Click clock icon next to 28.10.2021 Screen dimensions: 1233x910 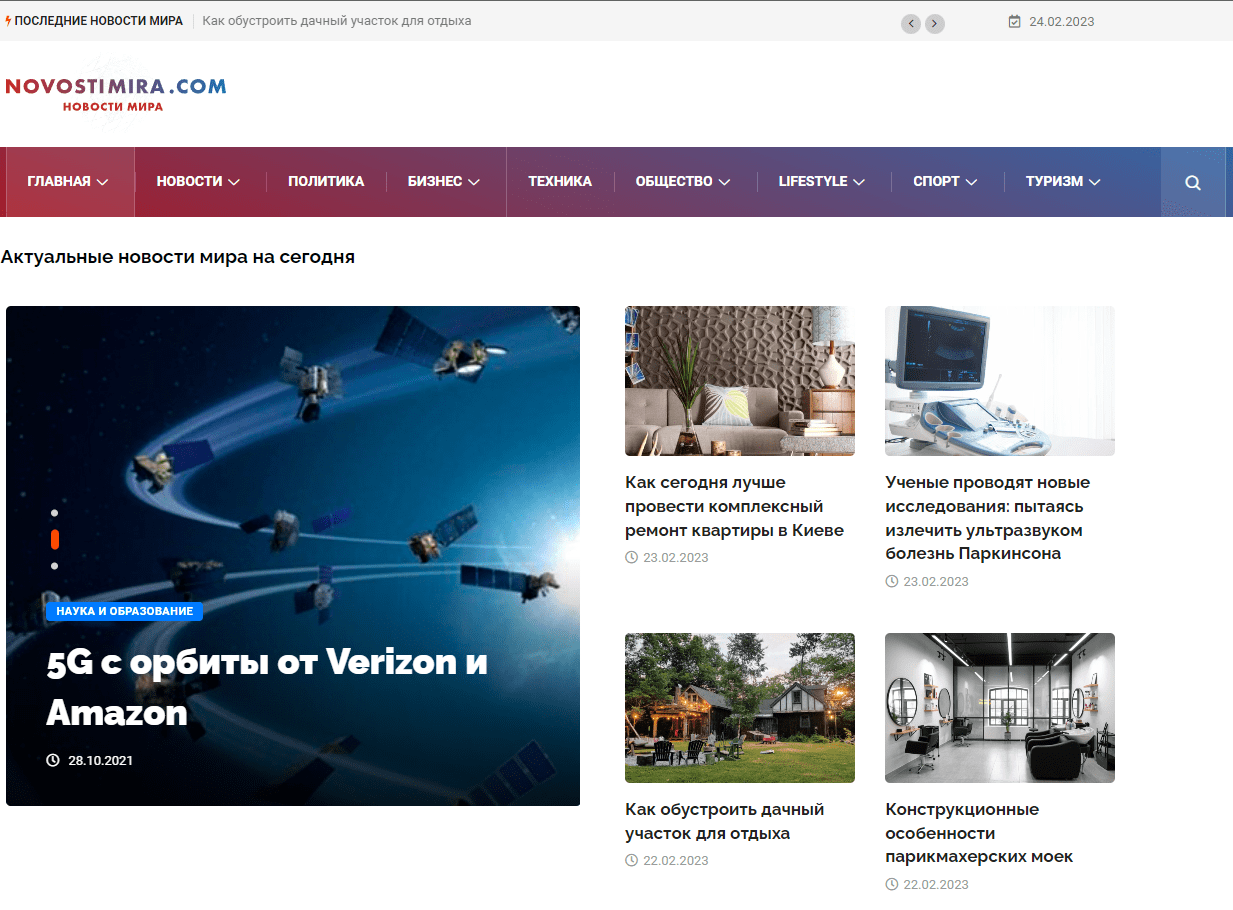pos(53,760)
